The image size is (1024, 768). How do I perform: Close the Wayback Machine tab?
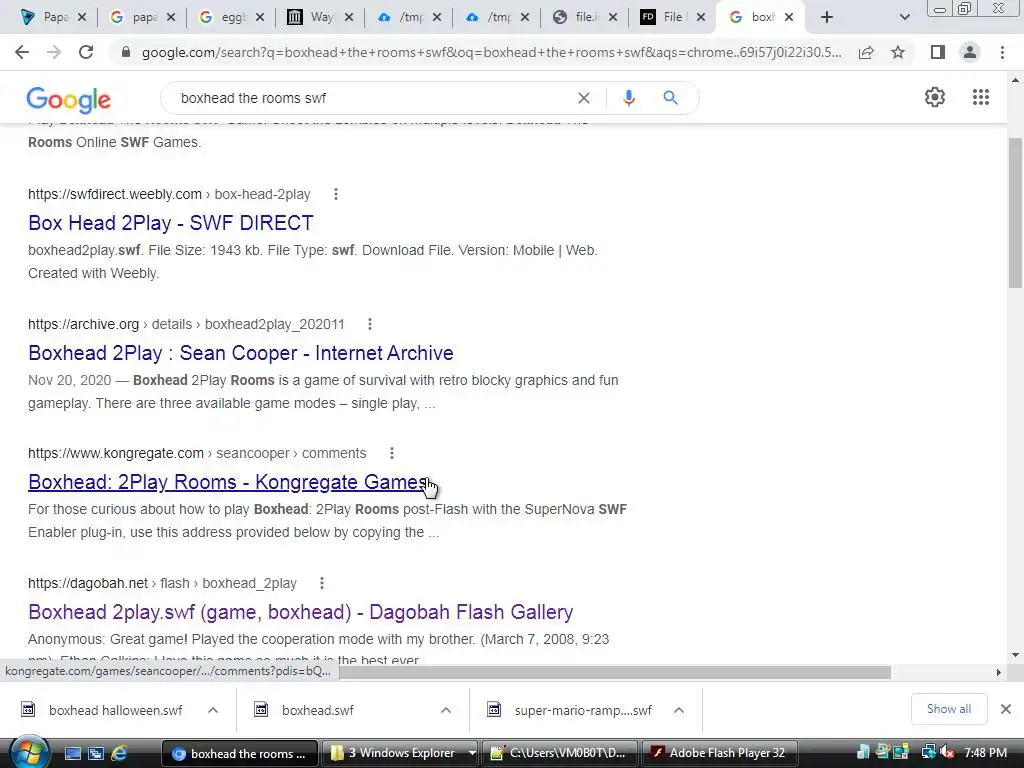pyautogui.click(x=349, y=17)
